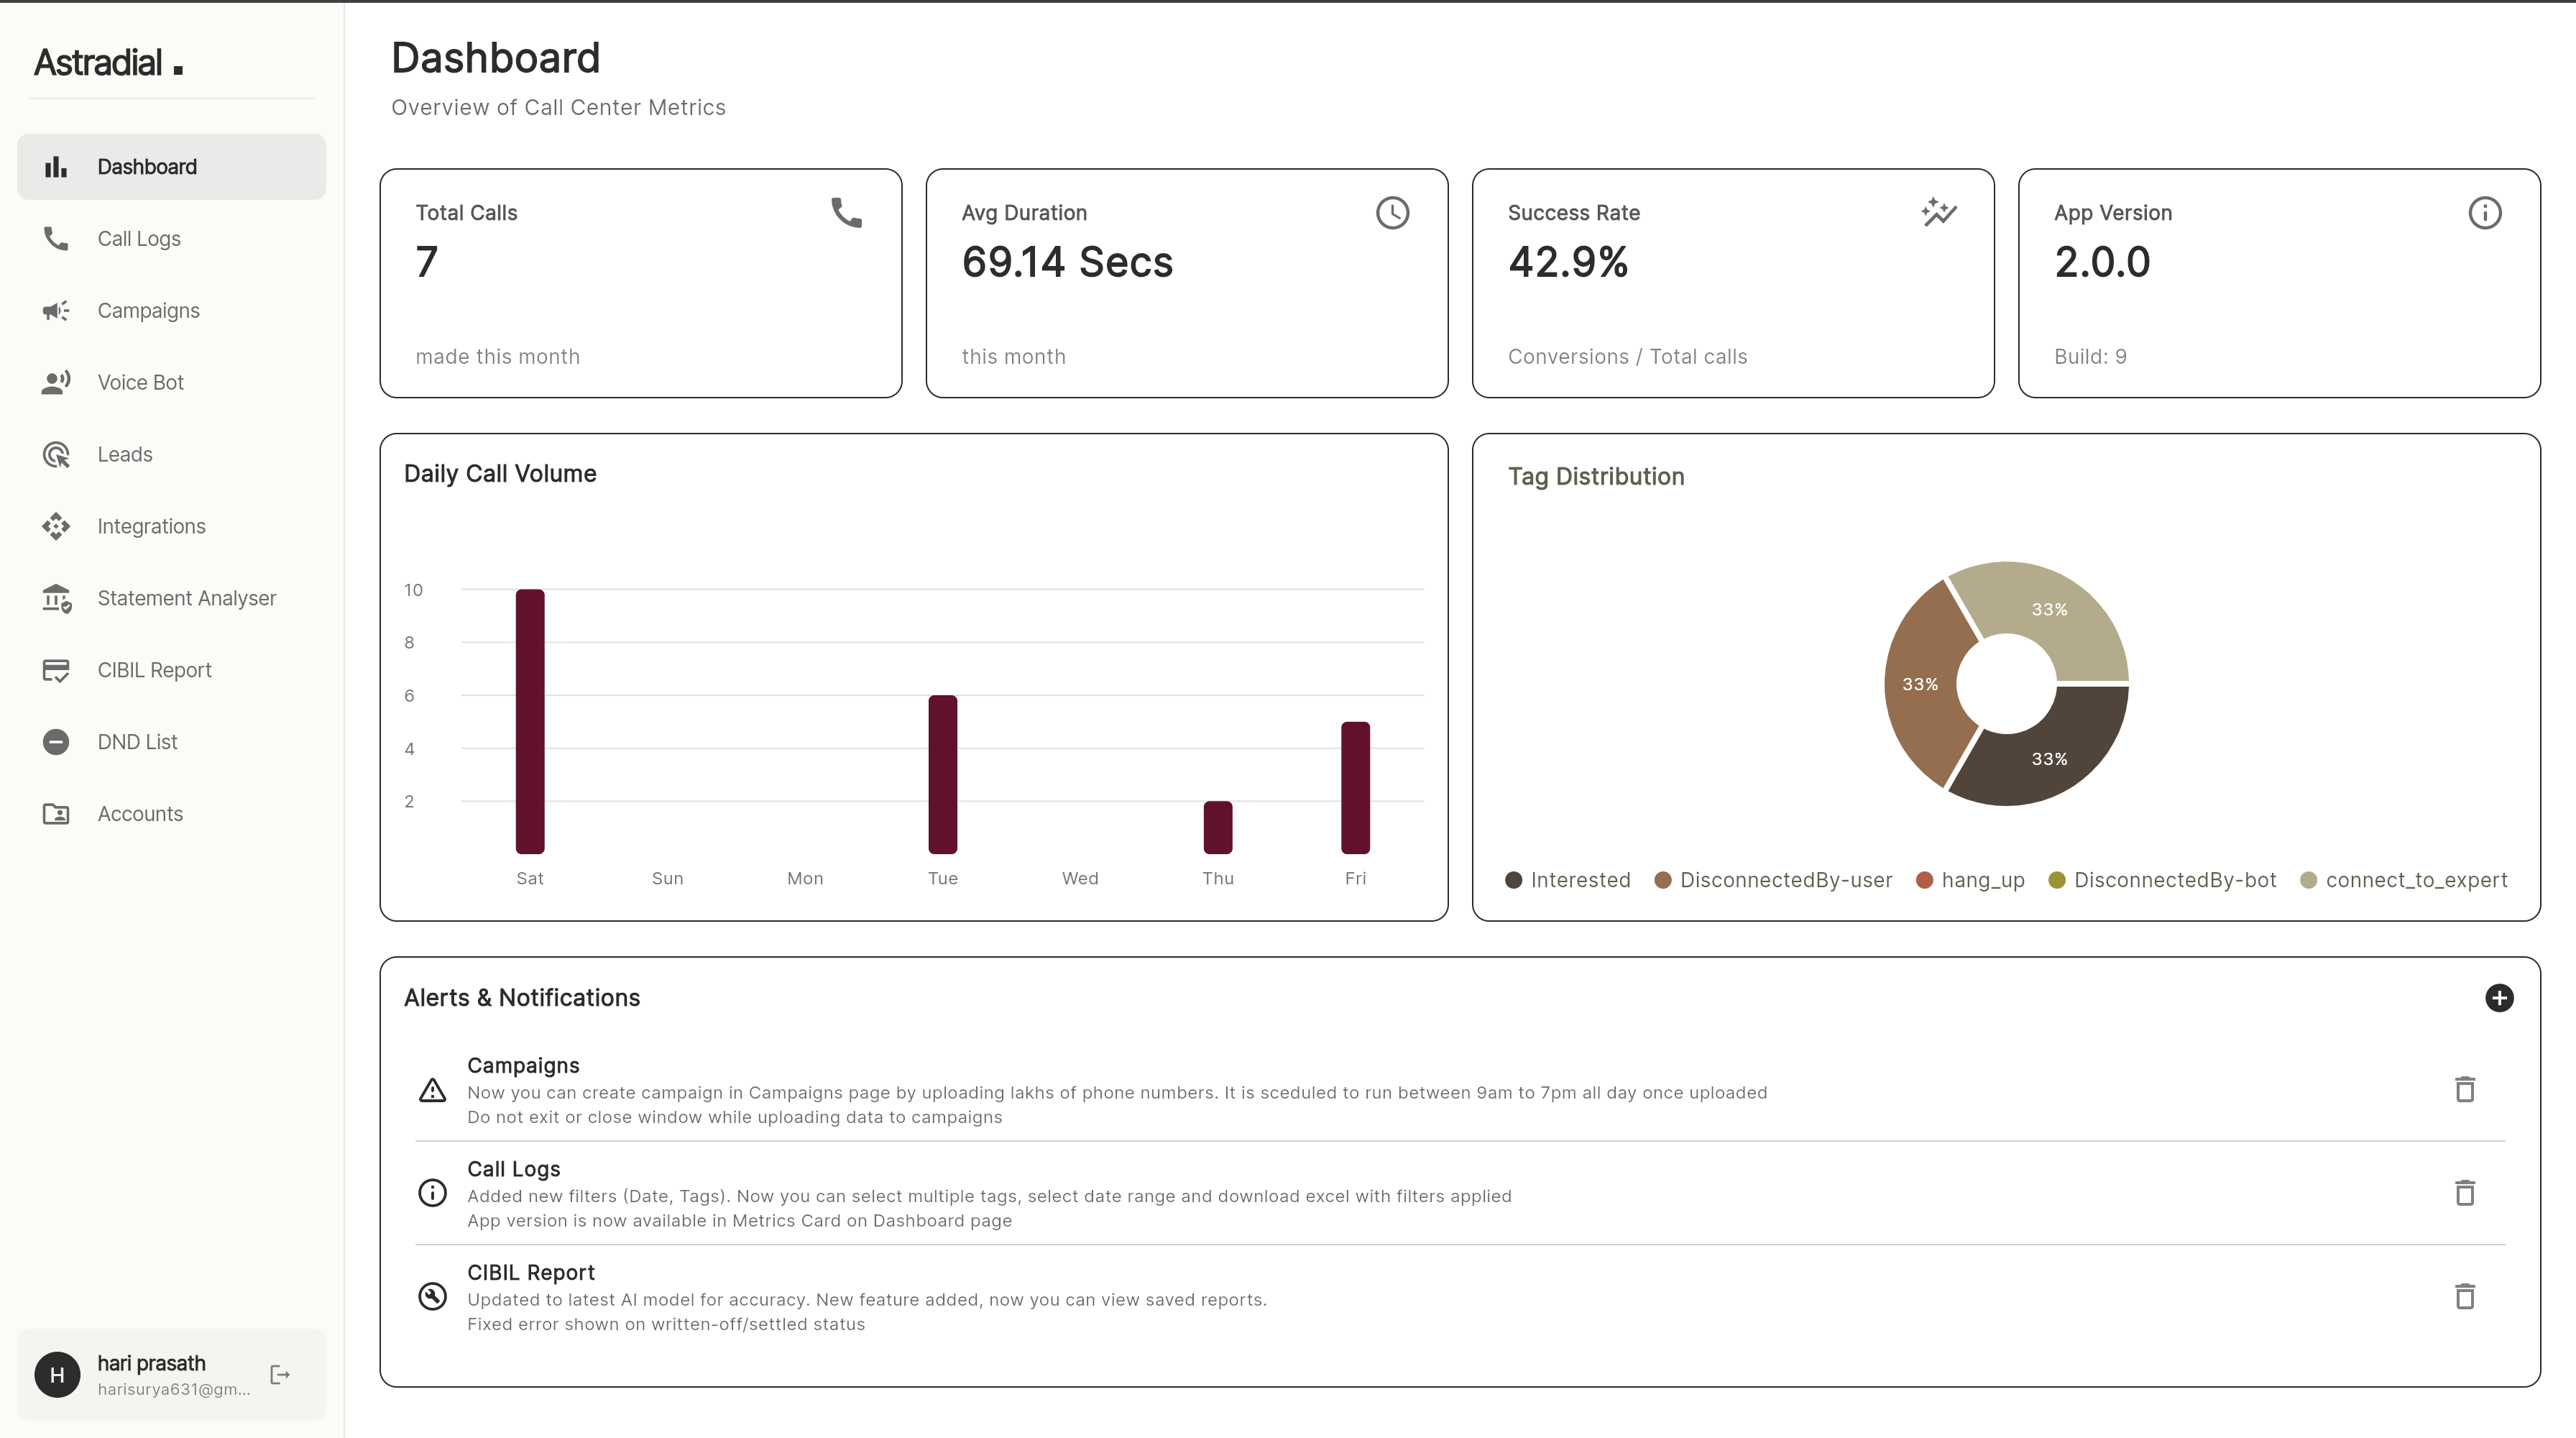
Task: Click the CIBIL Report card icon in sidebar
Action: point(56,669)
